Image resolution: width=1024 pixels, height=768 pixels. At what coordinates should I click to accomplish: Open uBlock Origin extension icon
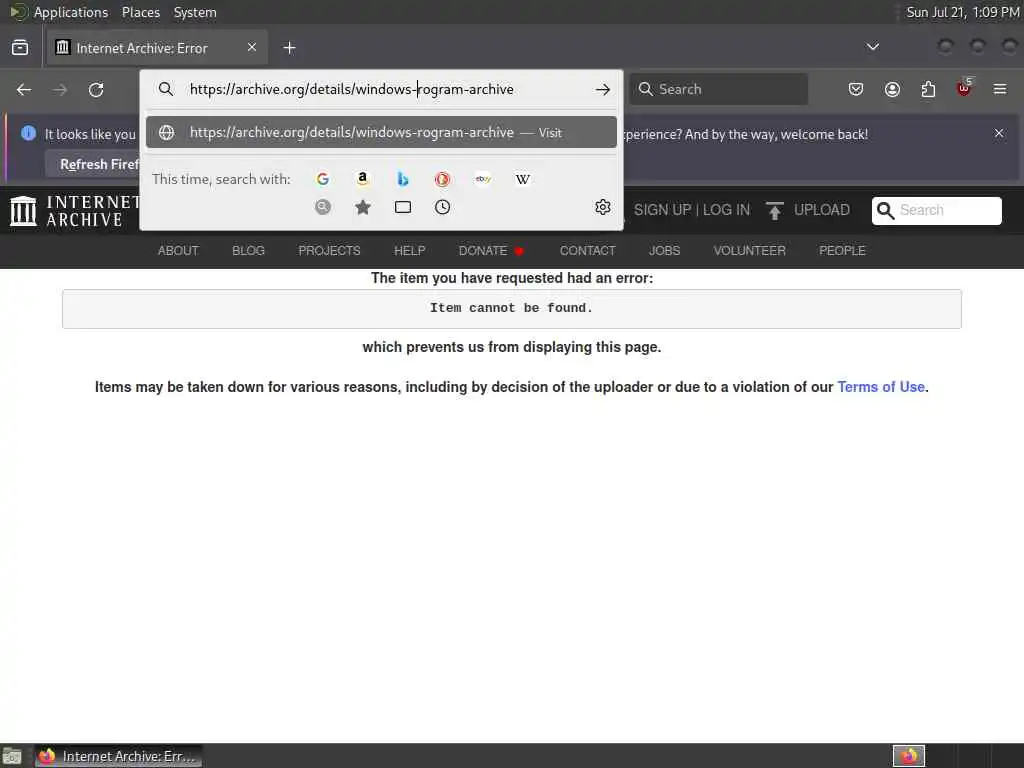coord(964,89)
